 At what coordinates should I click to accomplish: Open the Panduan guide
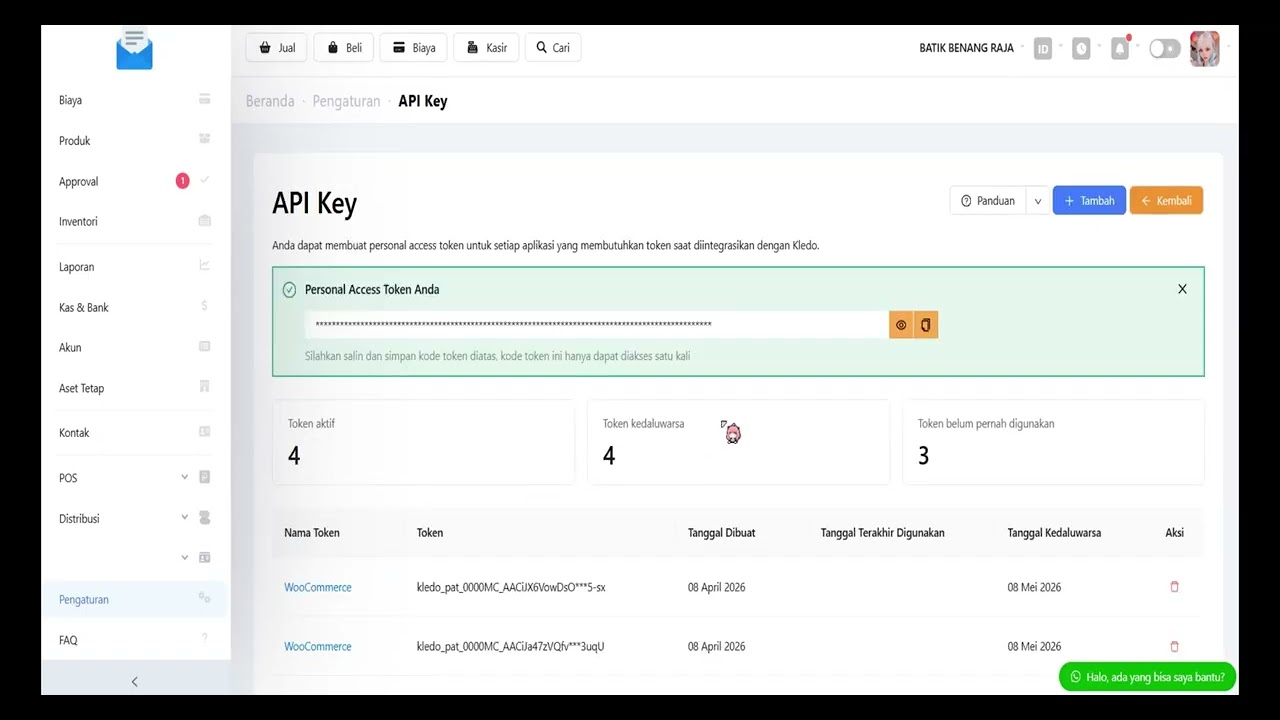point(988,201)
